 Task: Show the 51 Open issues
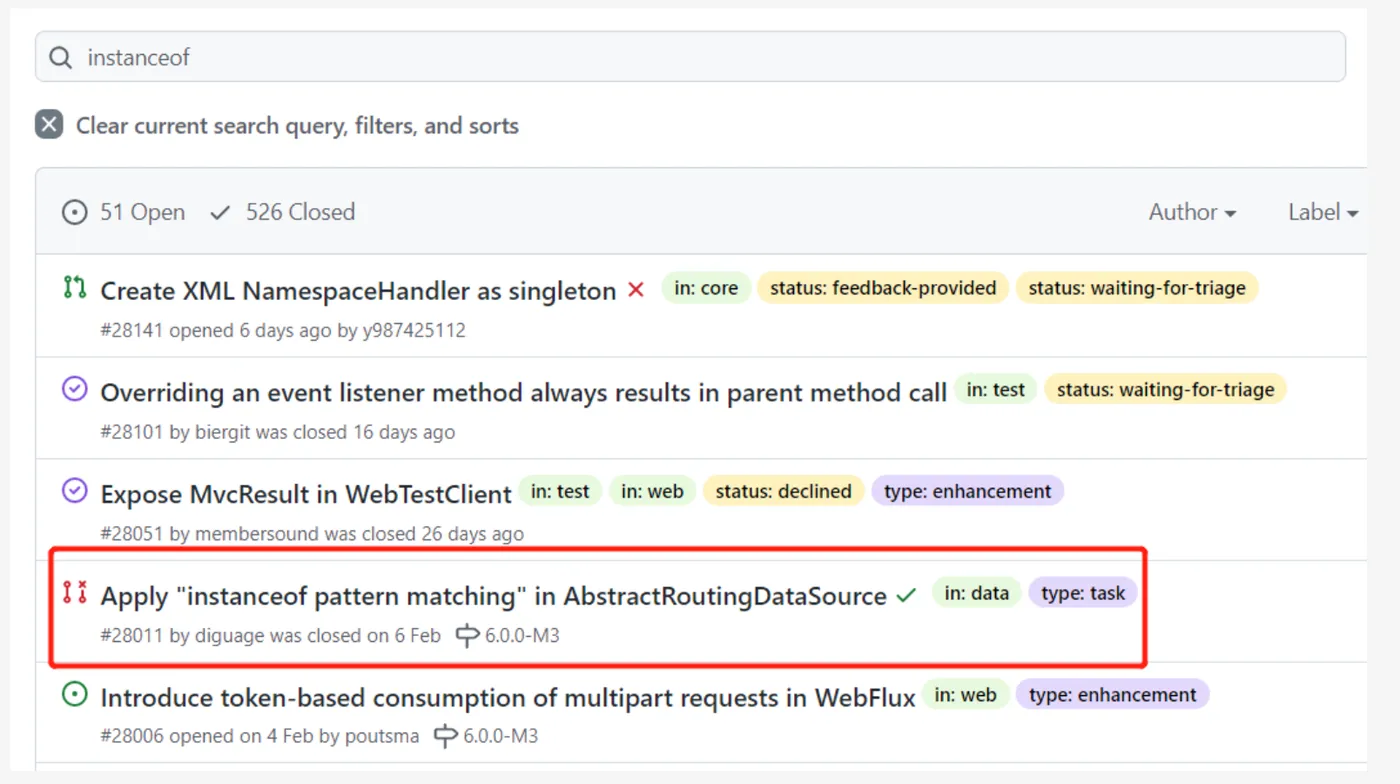coord(142,212)
